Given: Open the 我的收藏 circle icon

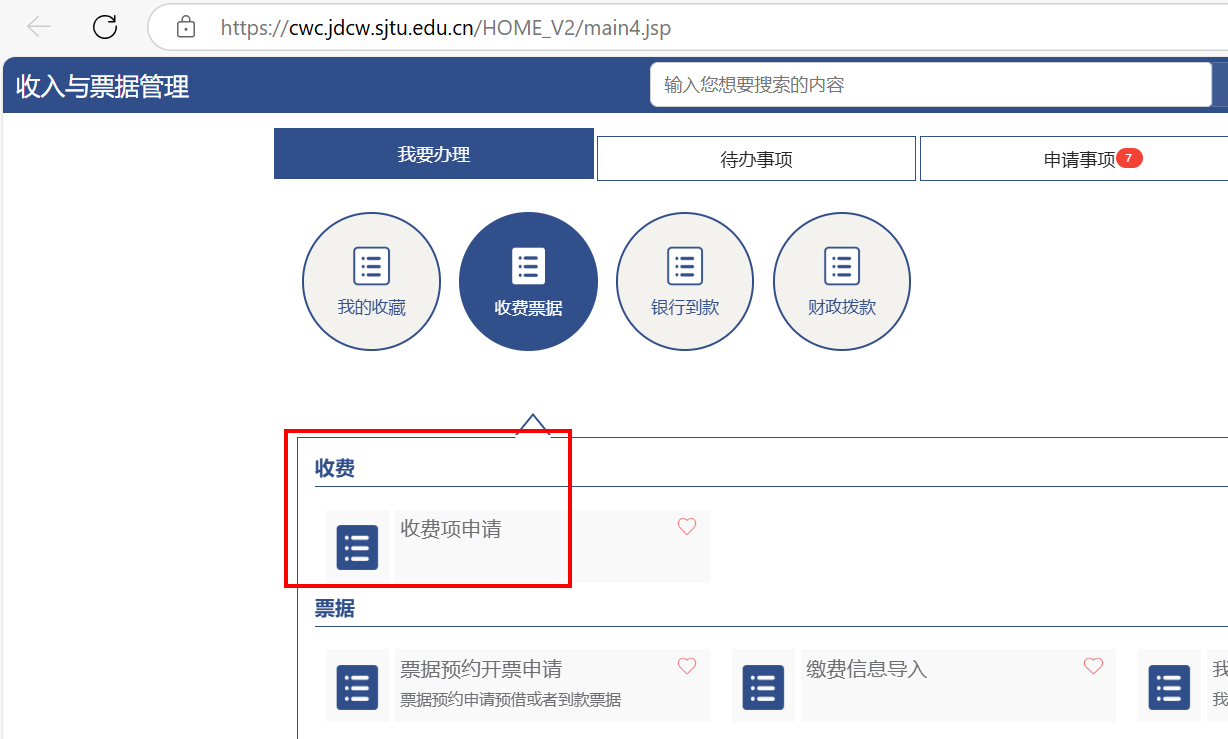Looking at the screenshot, I should click(371, 281).
